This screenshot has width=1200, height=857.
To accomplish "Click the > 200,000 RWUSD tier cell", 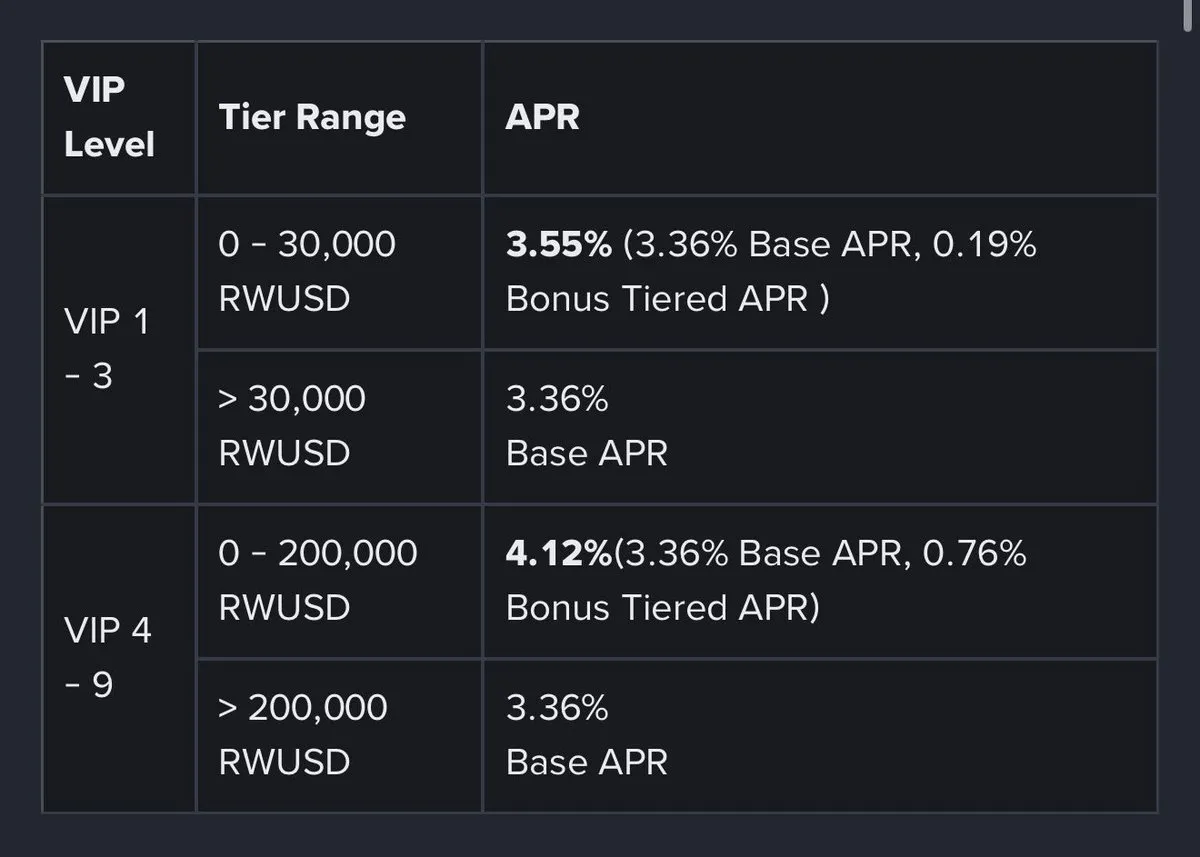I will point(340,735).
